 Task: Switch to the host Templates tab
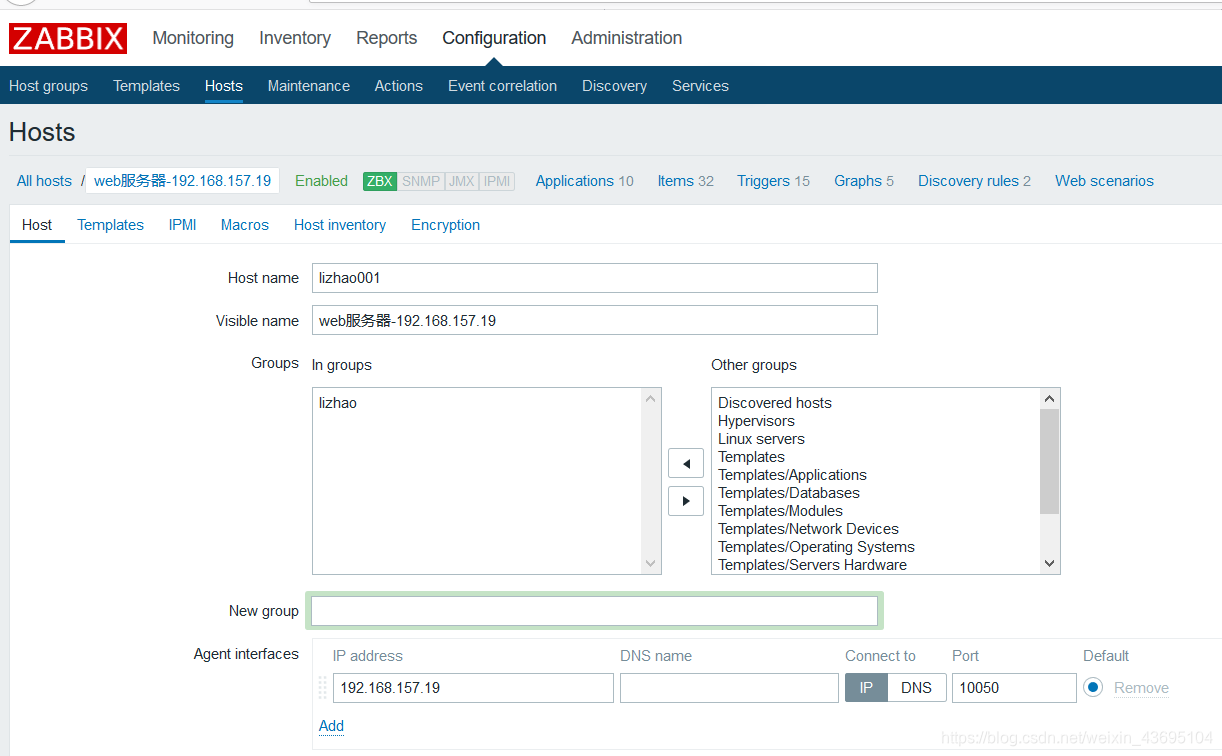point(111,225)
